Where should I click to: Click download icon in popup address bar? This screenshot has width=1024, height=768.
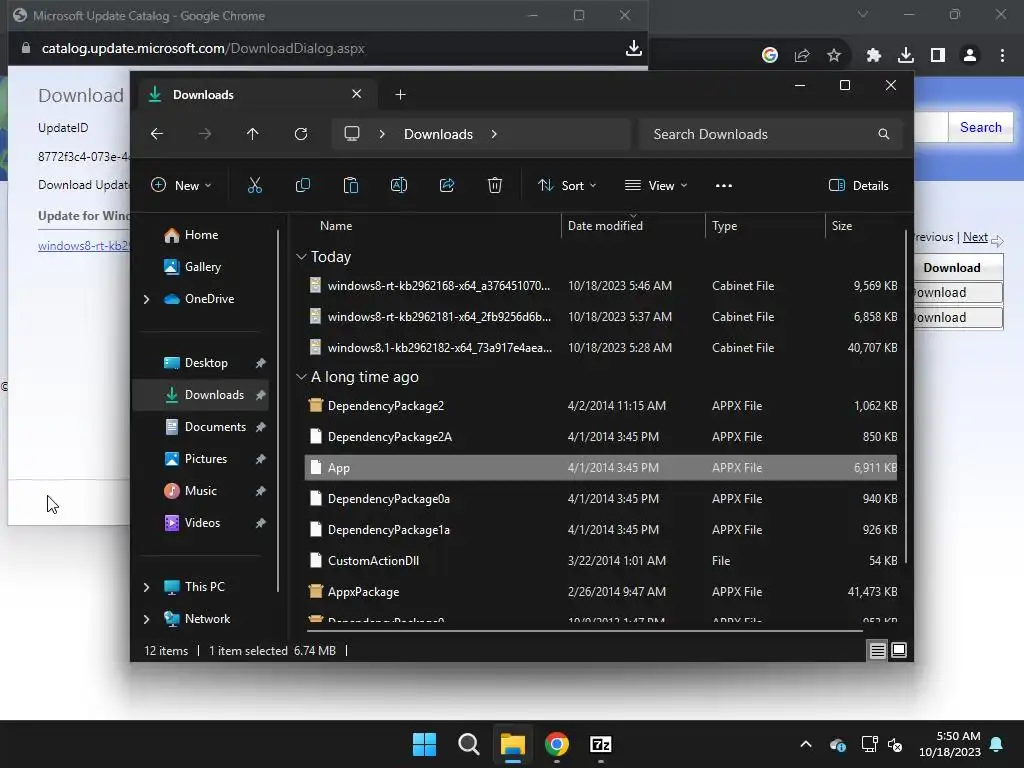point(633,48)
